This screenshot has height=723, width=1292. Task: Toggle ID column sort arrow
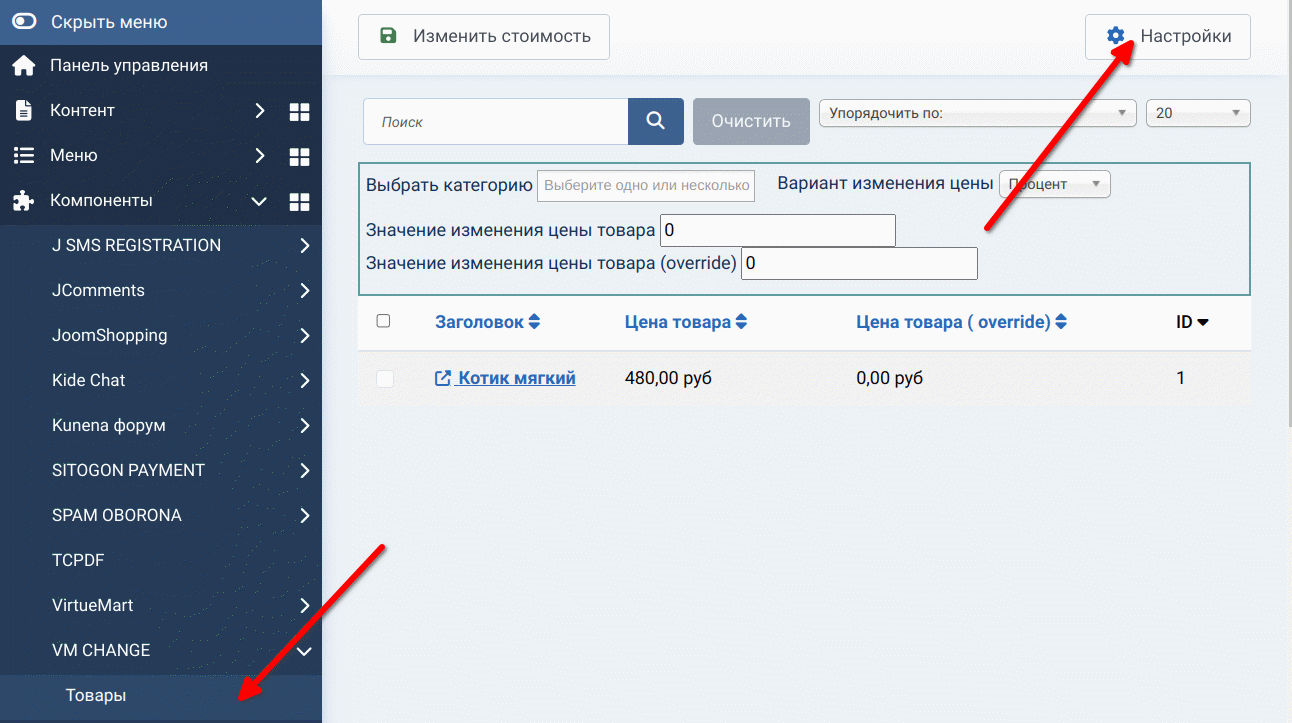coord(1203,323)
